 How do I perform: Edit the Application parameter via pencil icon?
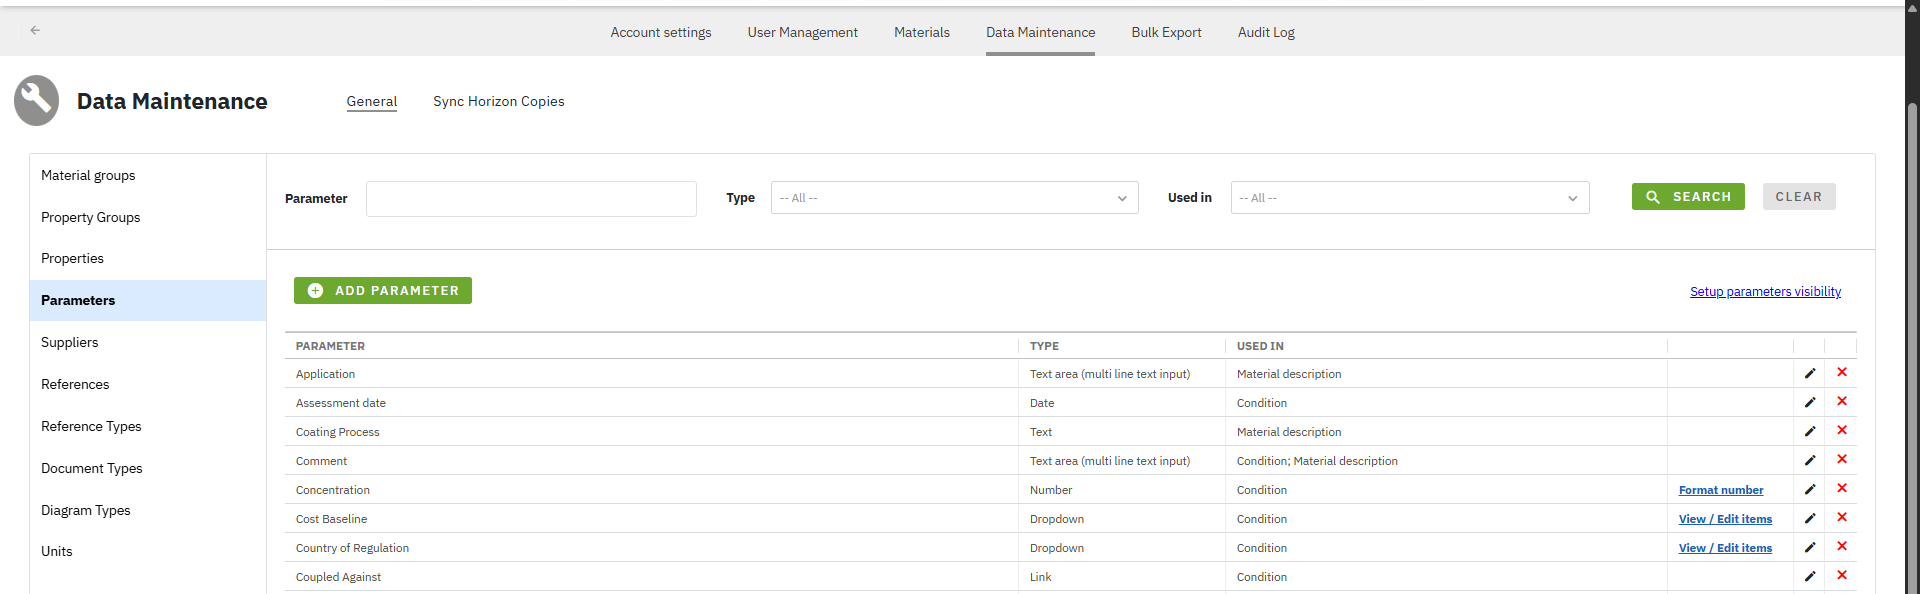1809,373
